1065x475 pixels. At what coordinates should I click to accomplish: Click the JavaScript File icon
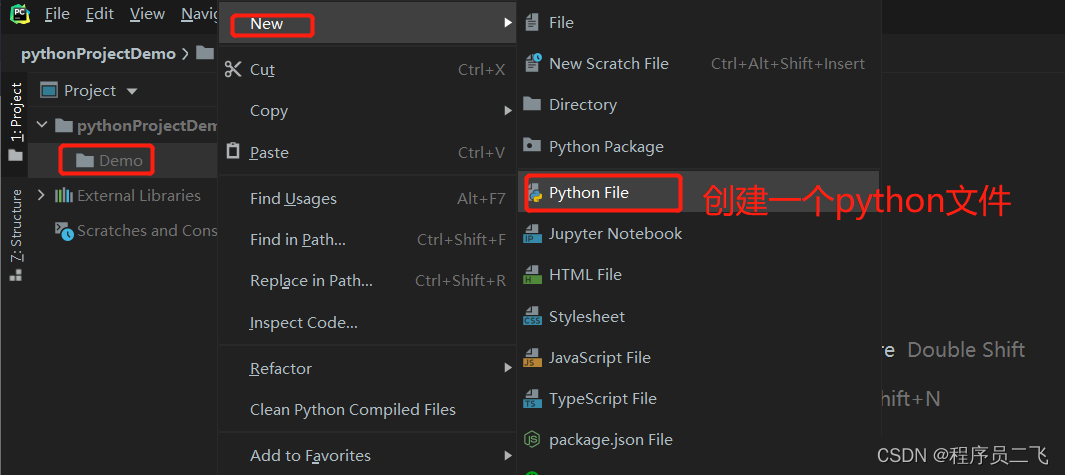pos(532,358)
